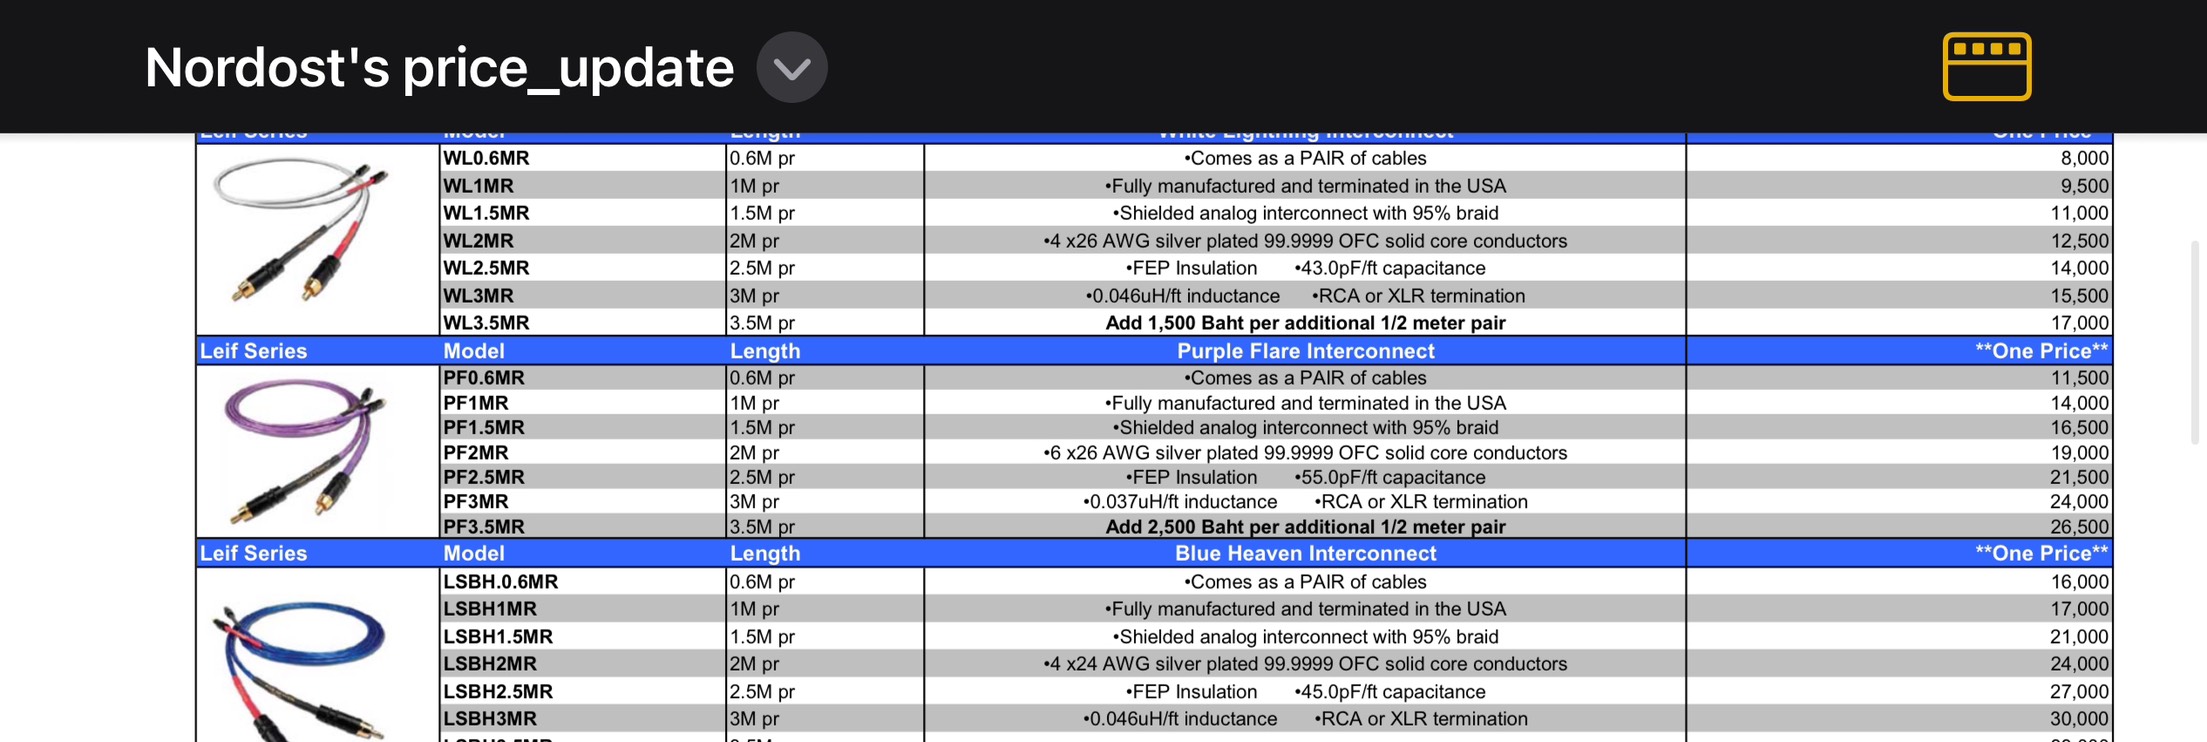Viewport: 2207px width, 742px height.
Task: Click the White Lightning cable thumbnail image
Action: point(301,231)
